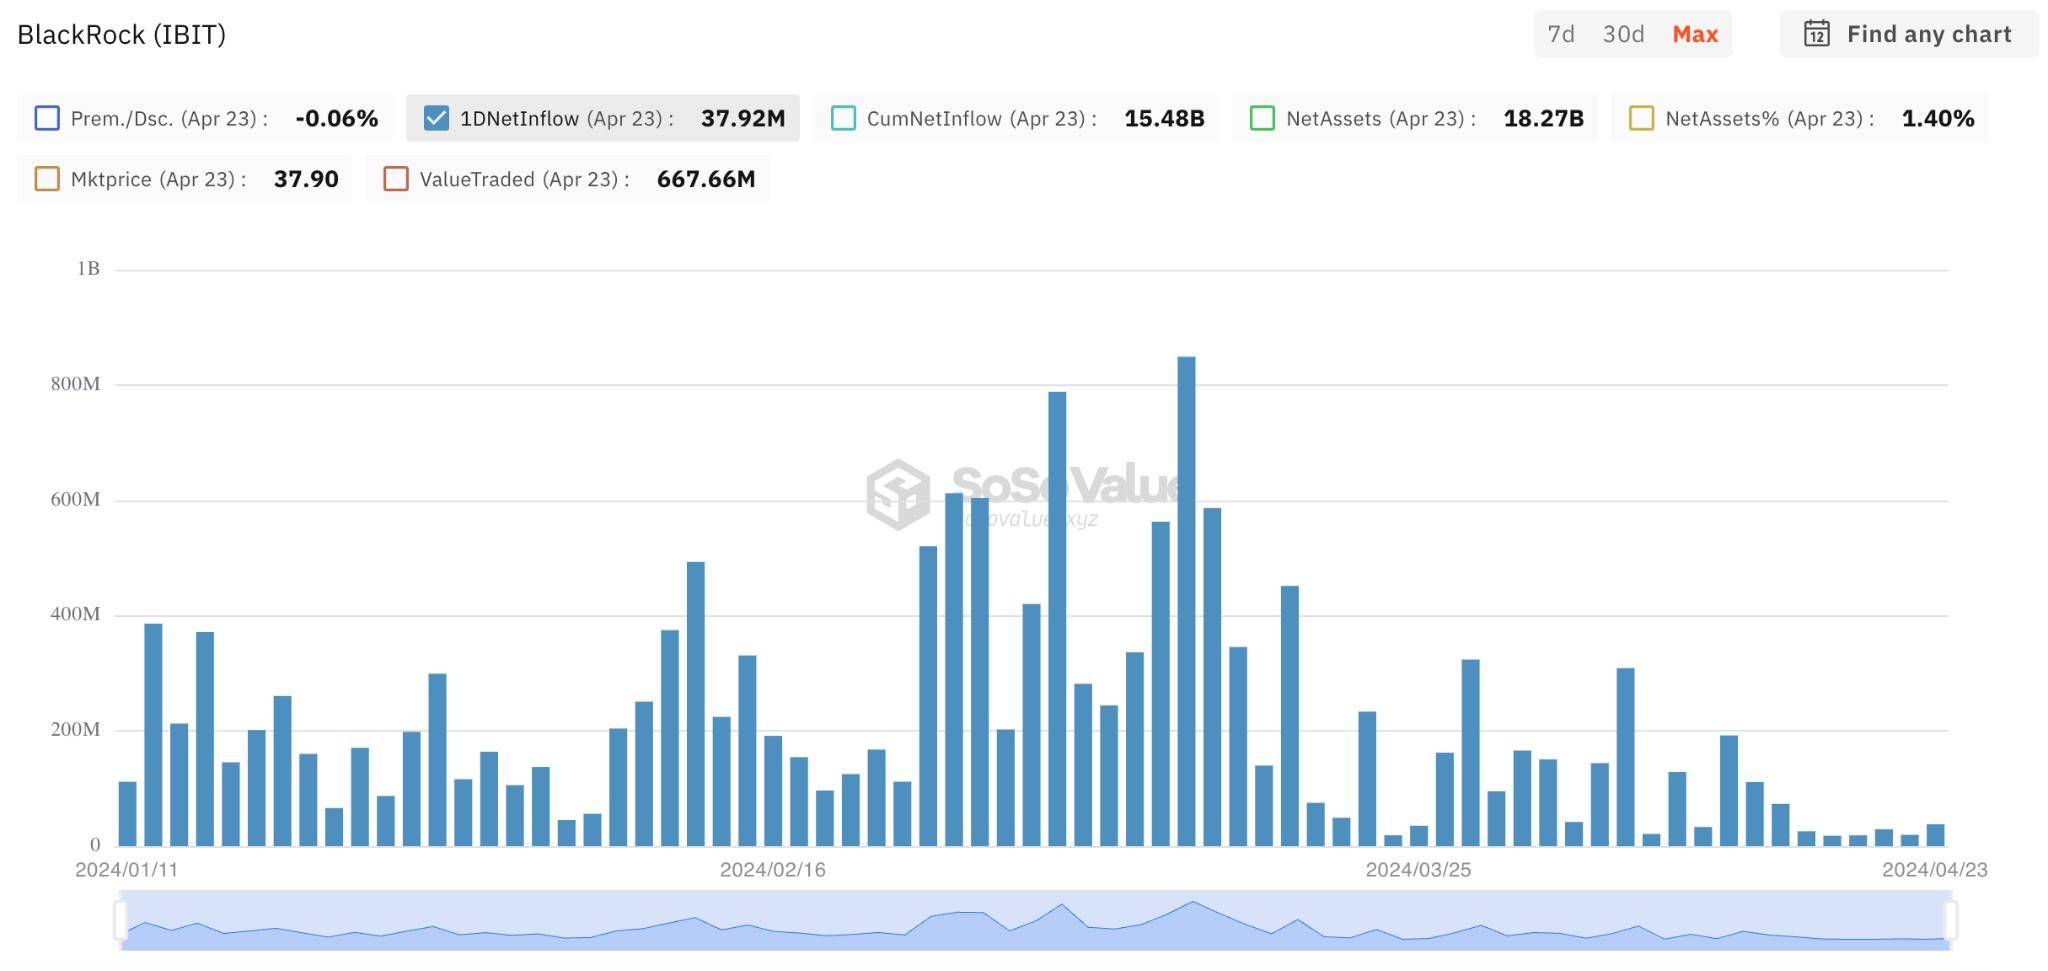
Task: Turn on the ValueTraded checkbox
Action: coord(396,179)
